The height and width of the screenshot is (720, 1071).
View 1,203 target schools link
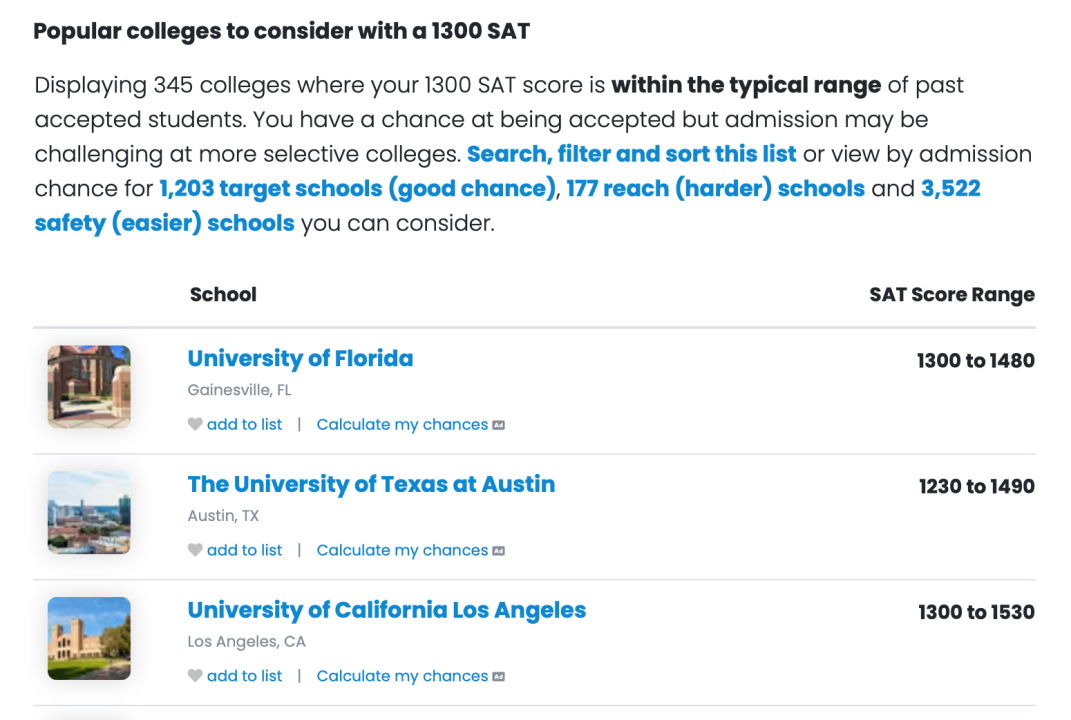pos(358,188)
